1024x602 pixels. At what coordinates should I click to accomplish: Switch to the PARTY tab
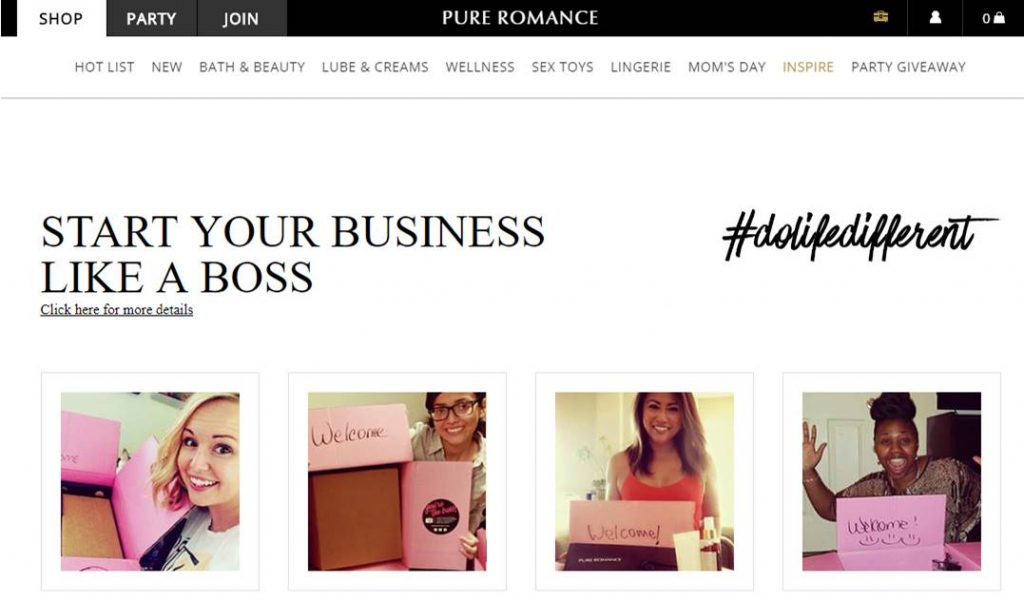[151, 18]
